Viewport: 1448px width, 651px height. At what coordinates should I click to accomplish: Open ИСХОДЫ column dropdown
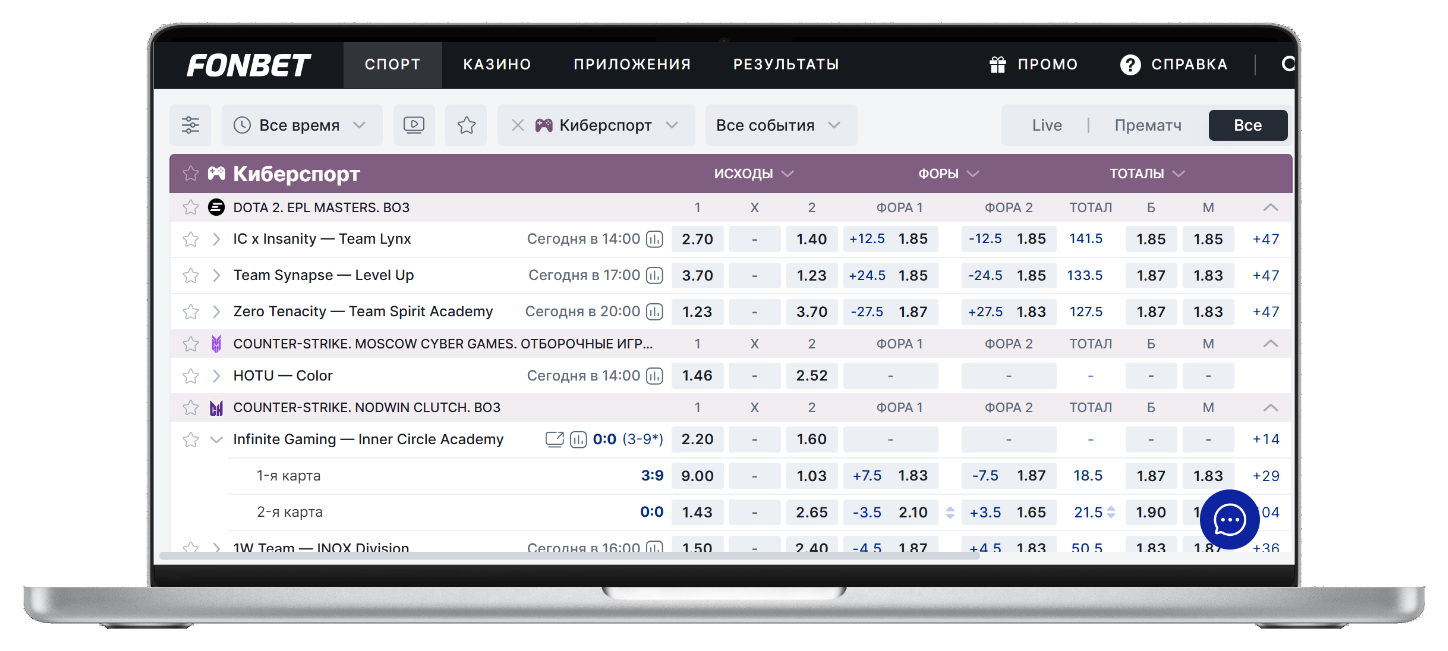pos(754,174)
